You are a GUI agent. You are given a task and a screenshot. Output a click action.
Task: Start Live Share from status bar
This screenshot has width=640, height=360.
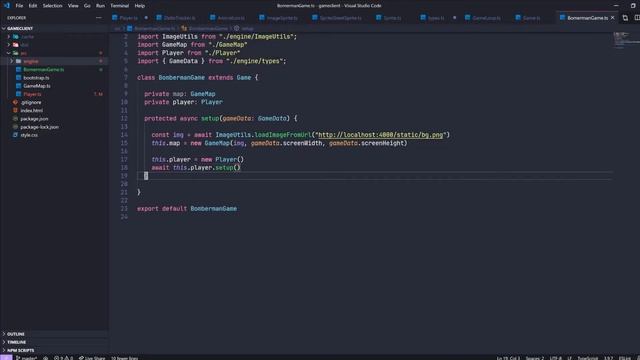coord(92,358)
